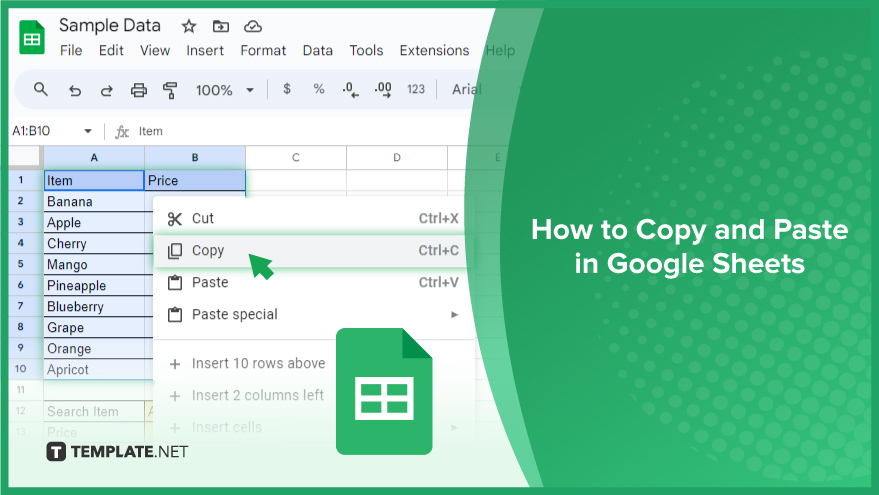This screenshot has height=495, width=879.
Task: Click the select all corner box
Action: coord(25,158)
